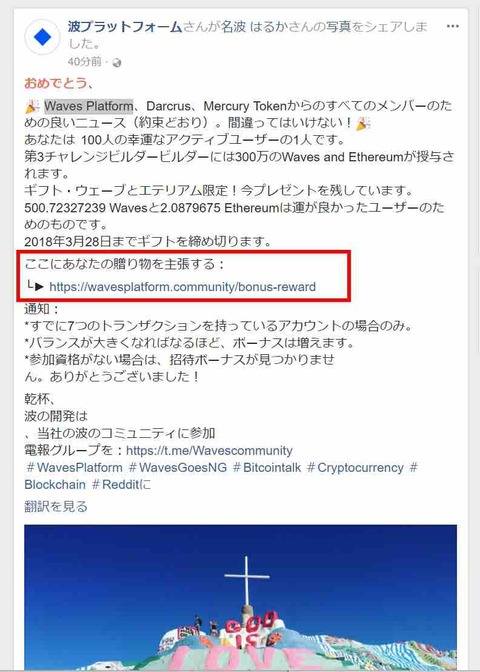Viewport: 480px width, 672px height.
Task: Click 翻訳を見る to view translation
Action: [x=56, y=507]
